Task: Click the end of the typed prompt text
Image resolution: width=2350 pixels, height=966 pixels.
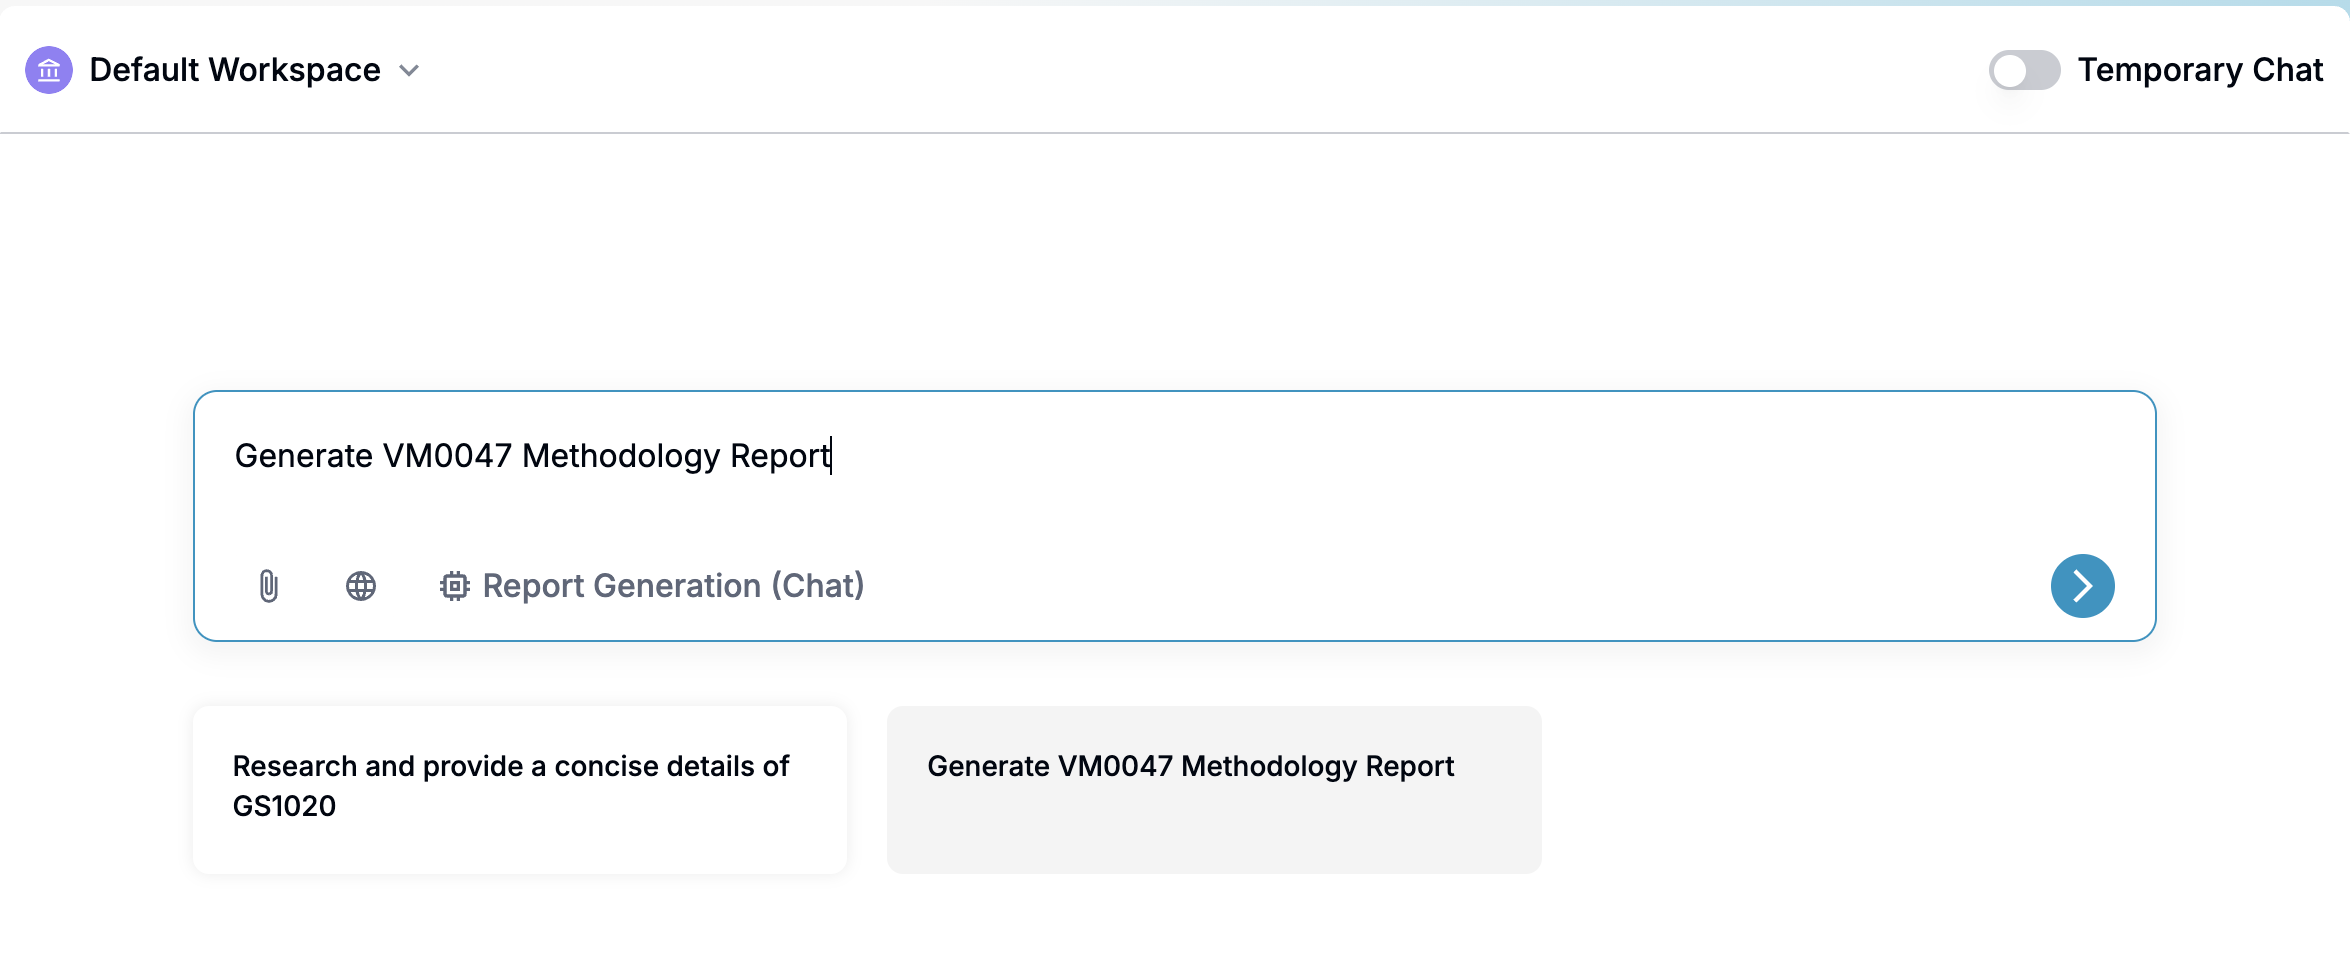Action: click(830, 456)
